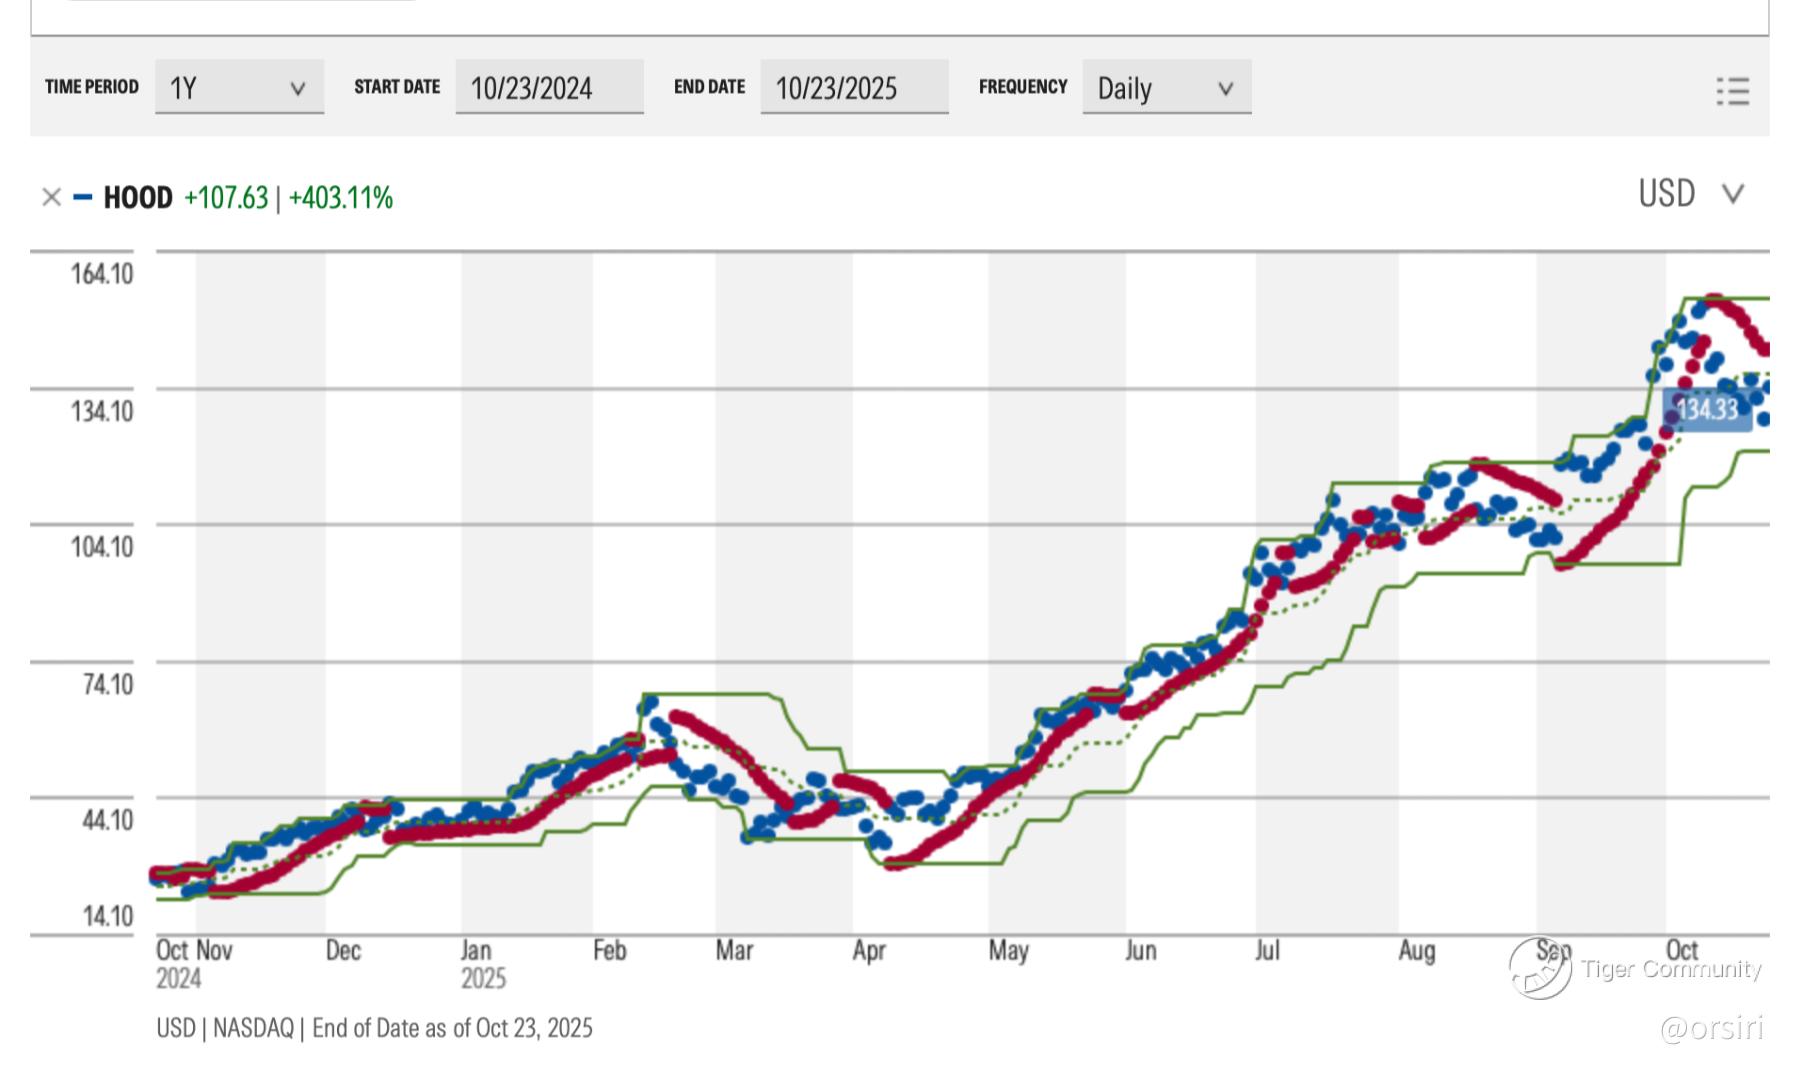
Task: Click the blue HOOD series color dash
Action: click(x=83, y=197)
